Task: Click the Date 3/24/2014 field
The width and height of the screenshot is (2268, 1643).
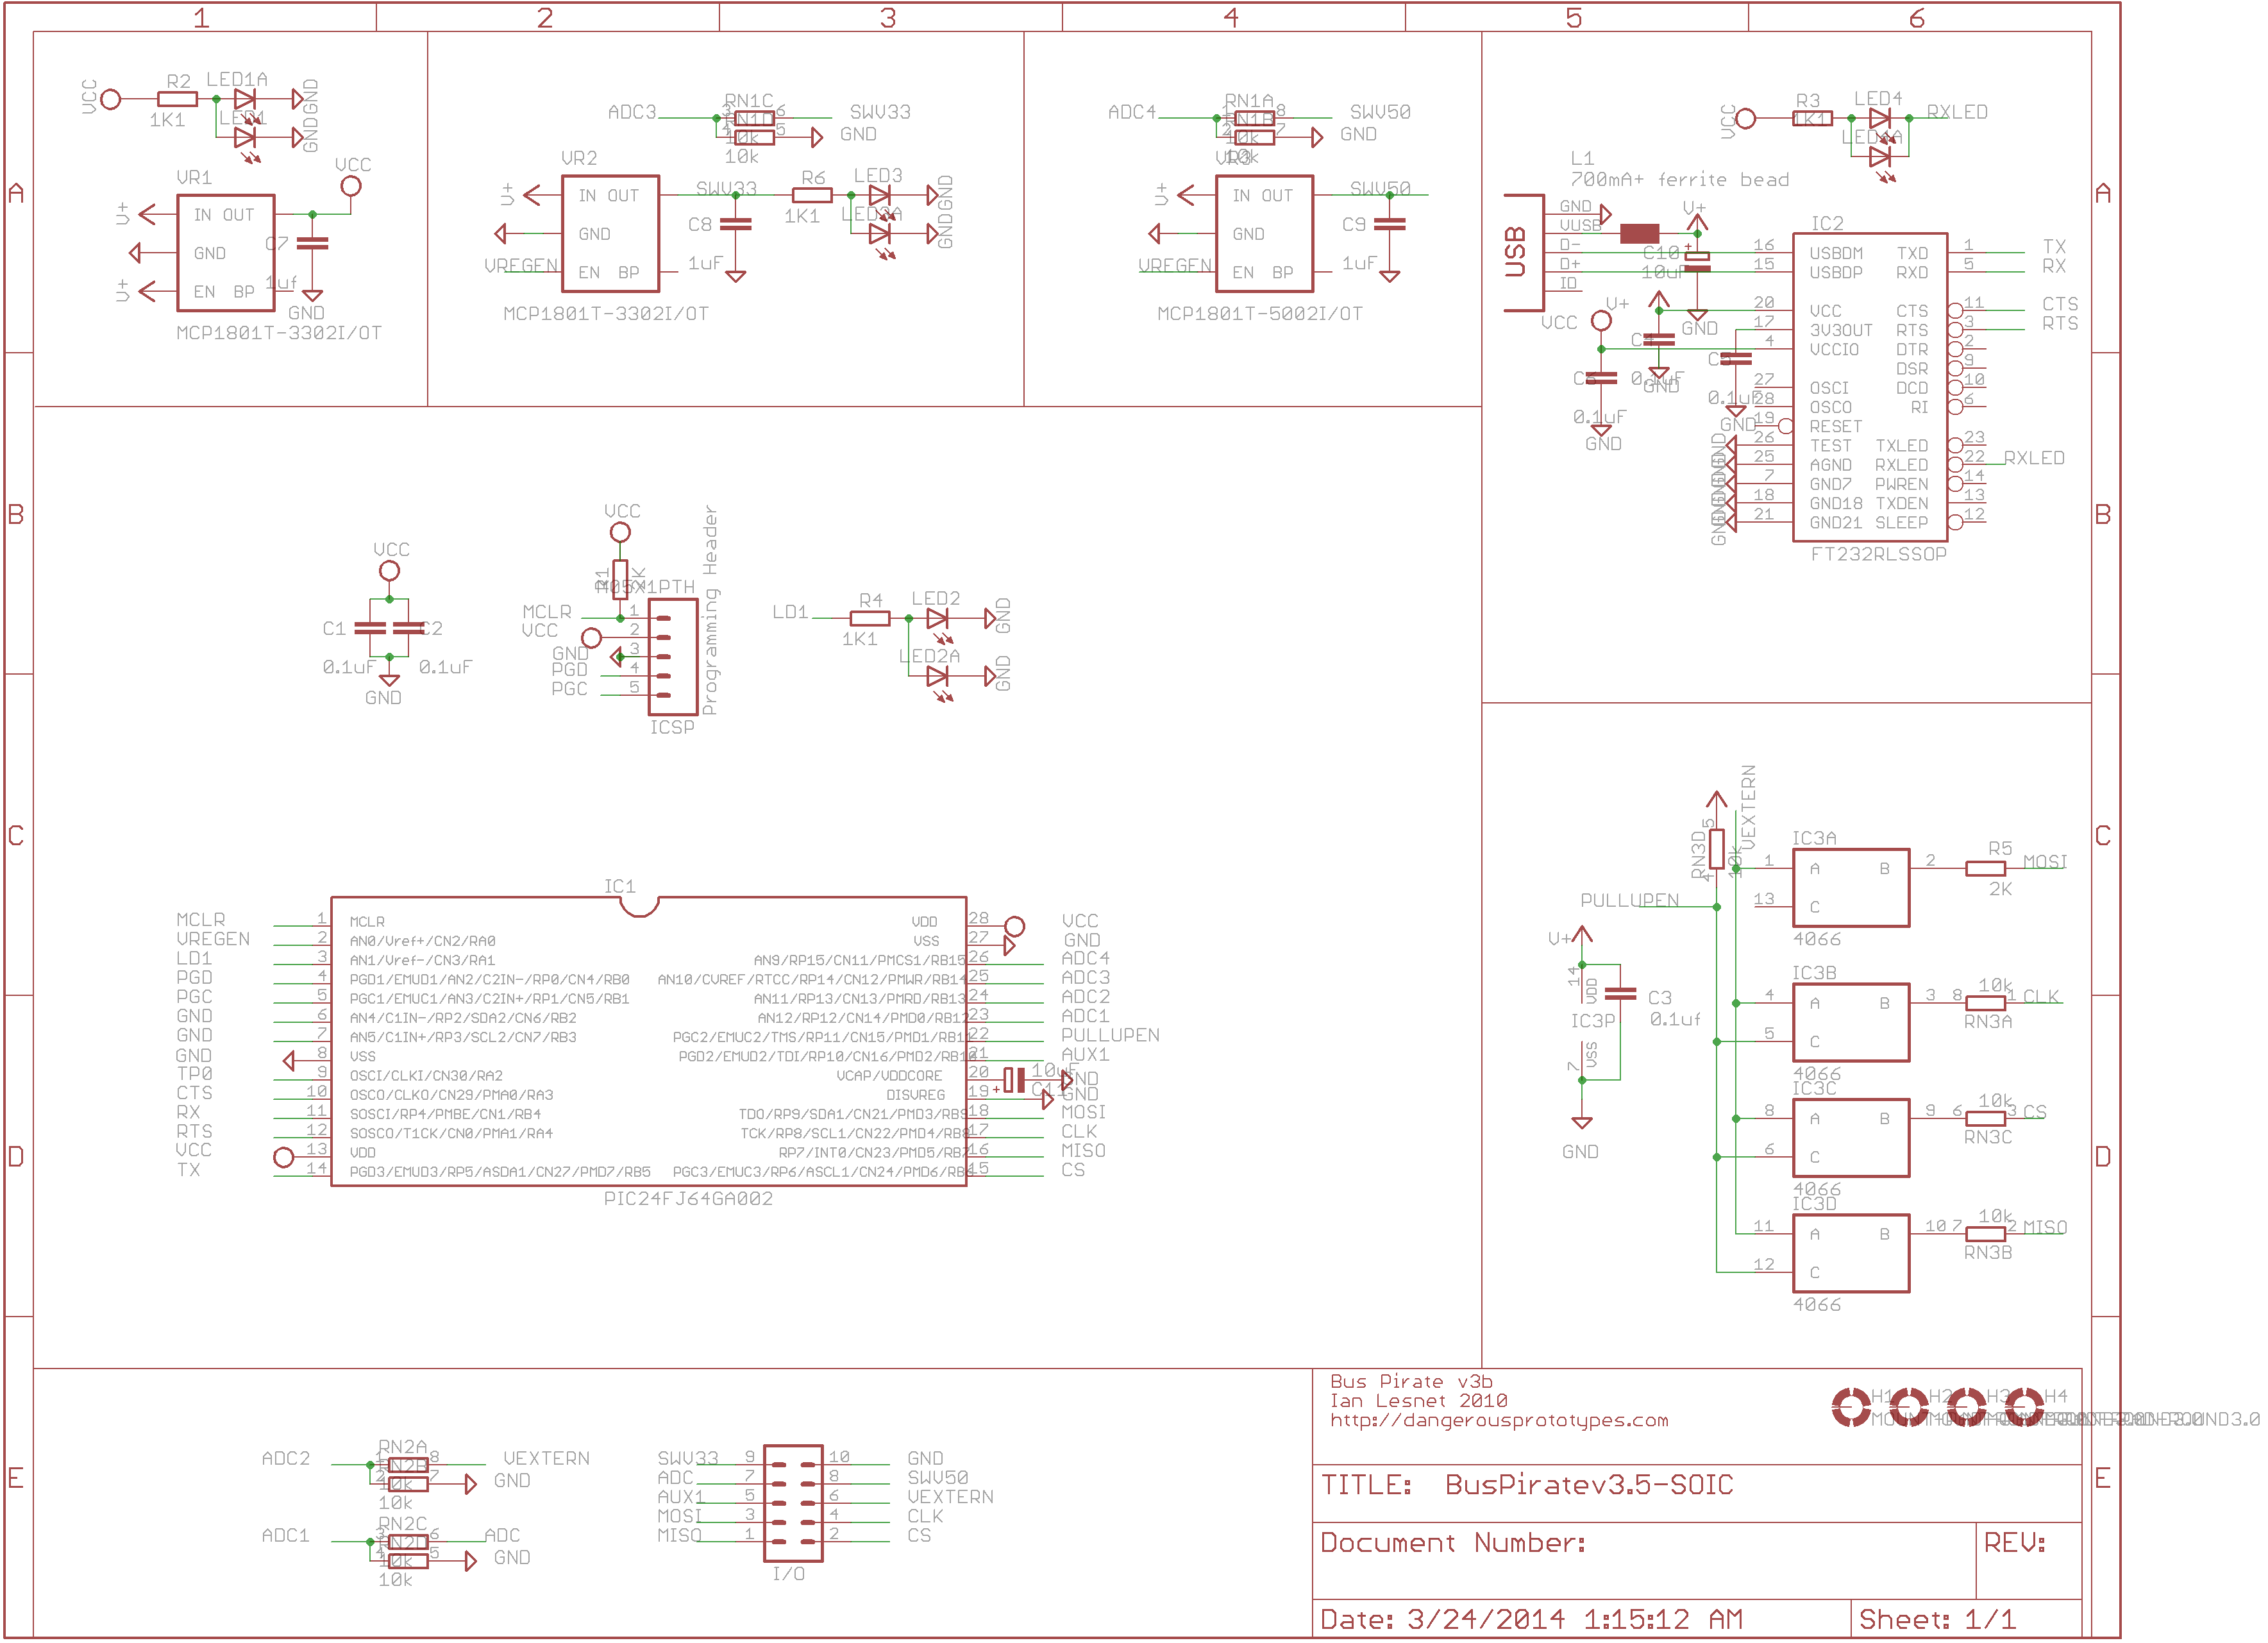Action: click(x=1531, y=1619)
